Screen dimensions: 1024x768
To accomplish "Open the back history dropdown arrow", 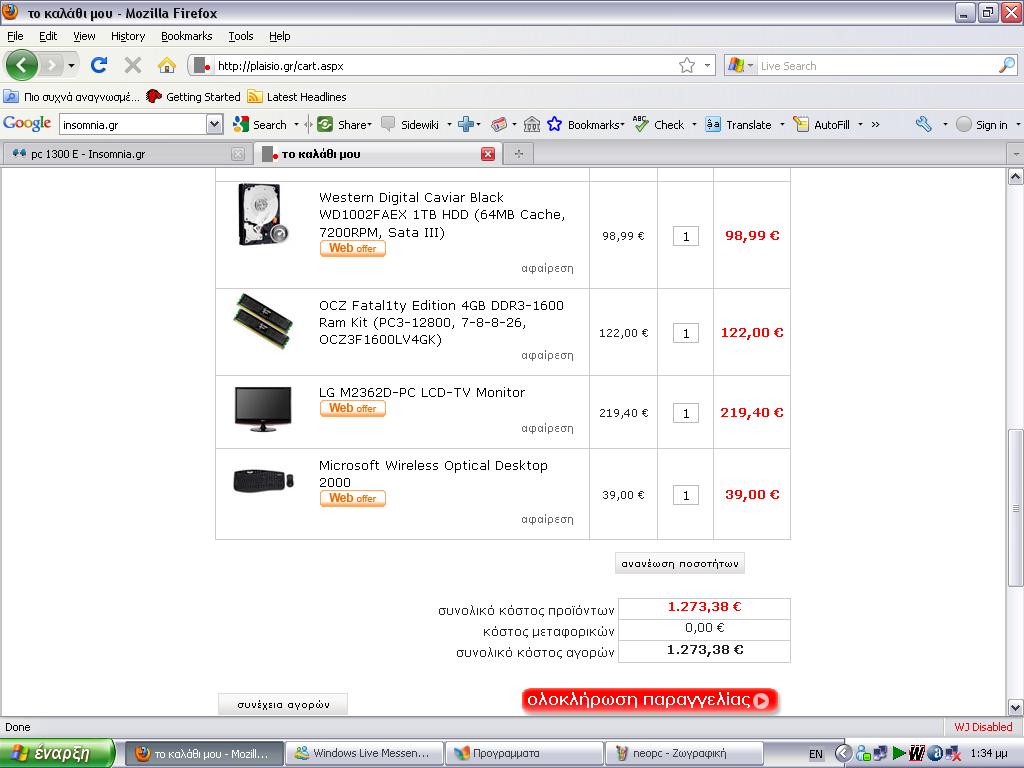I will 71,65.
